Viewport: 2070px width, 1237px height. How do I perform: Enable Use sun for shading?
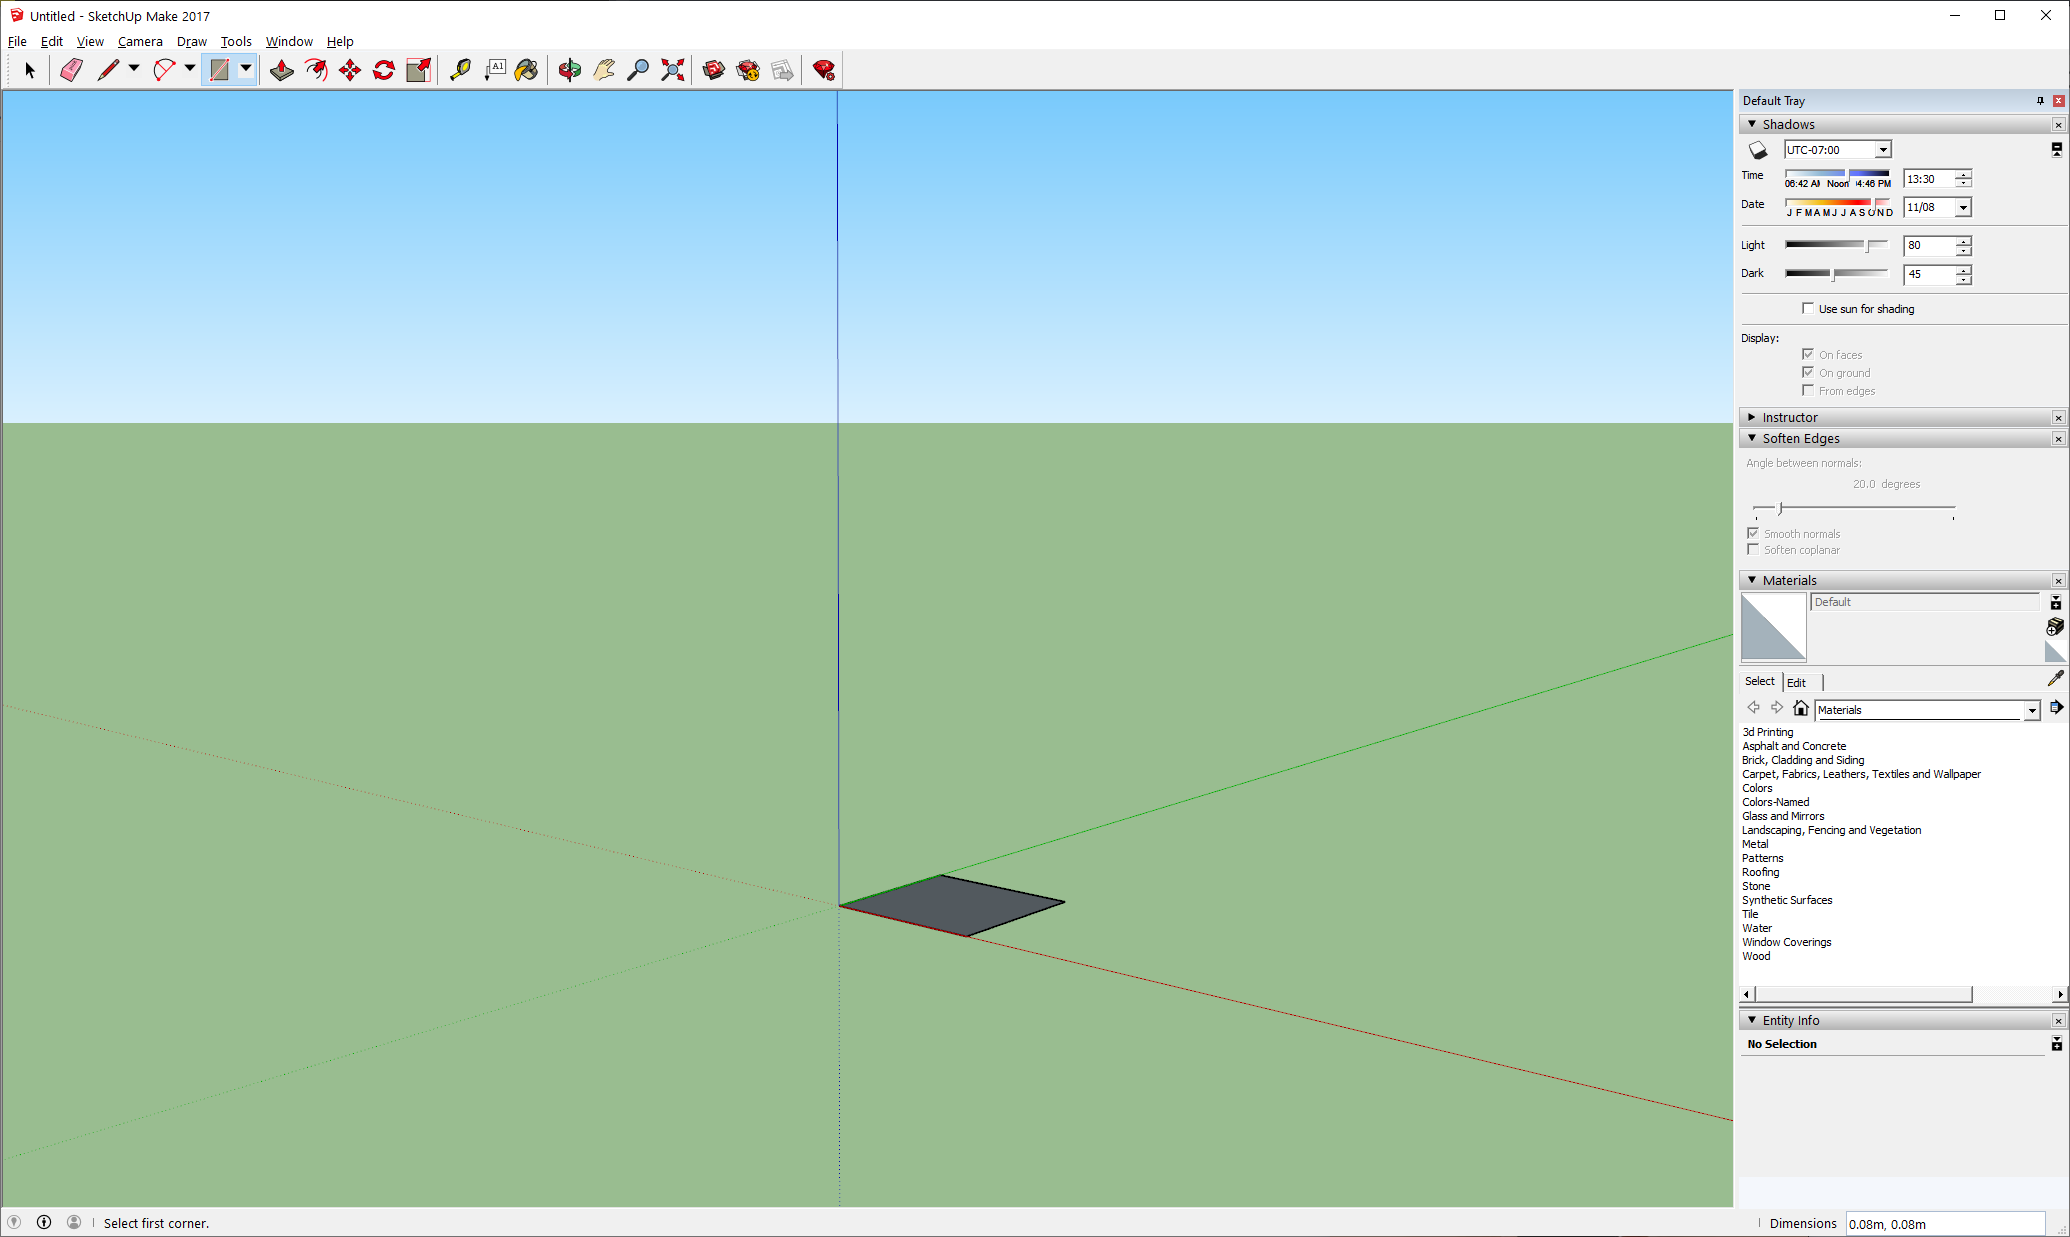pyautogui.click(x=1808, y=308)
